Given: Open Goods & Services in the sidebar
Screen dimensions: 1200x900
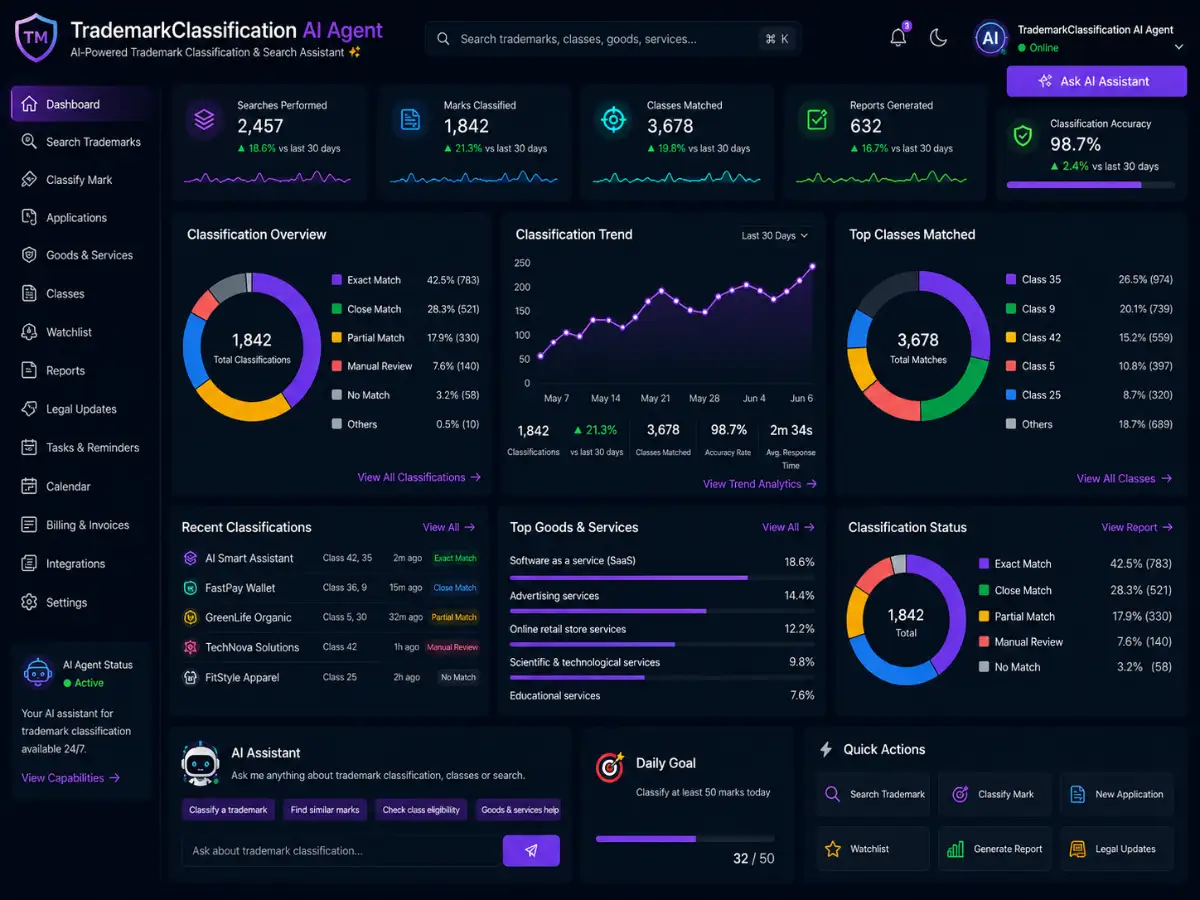Looking at the screenshot, I should (x=80, y=255).
